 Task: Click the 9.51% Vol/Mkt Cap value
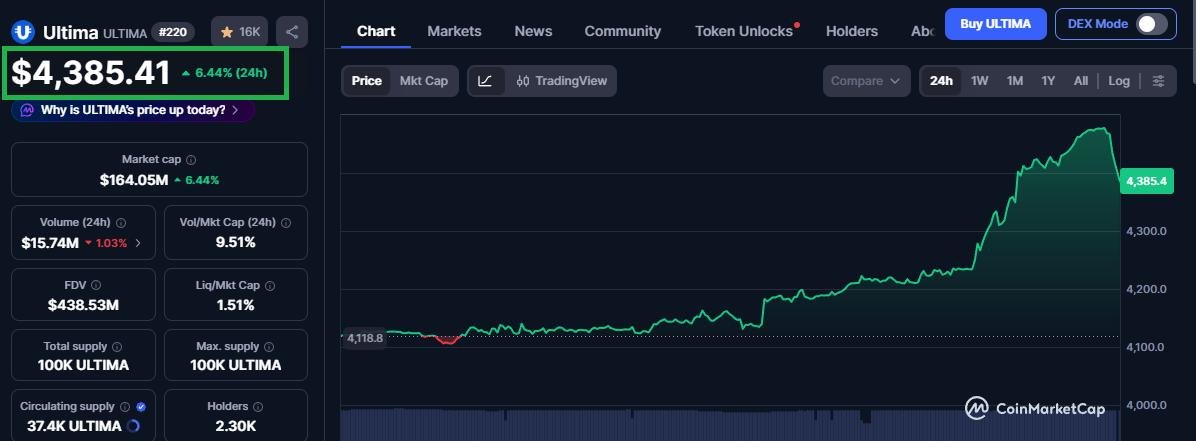point(236,243)
